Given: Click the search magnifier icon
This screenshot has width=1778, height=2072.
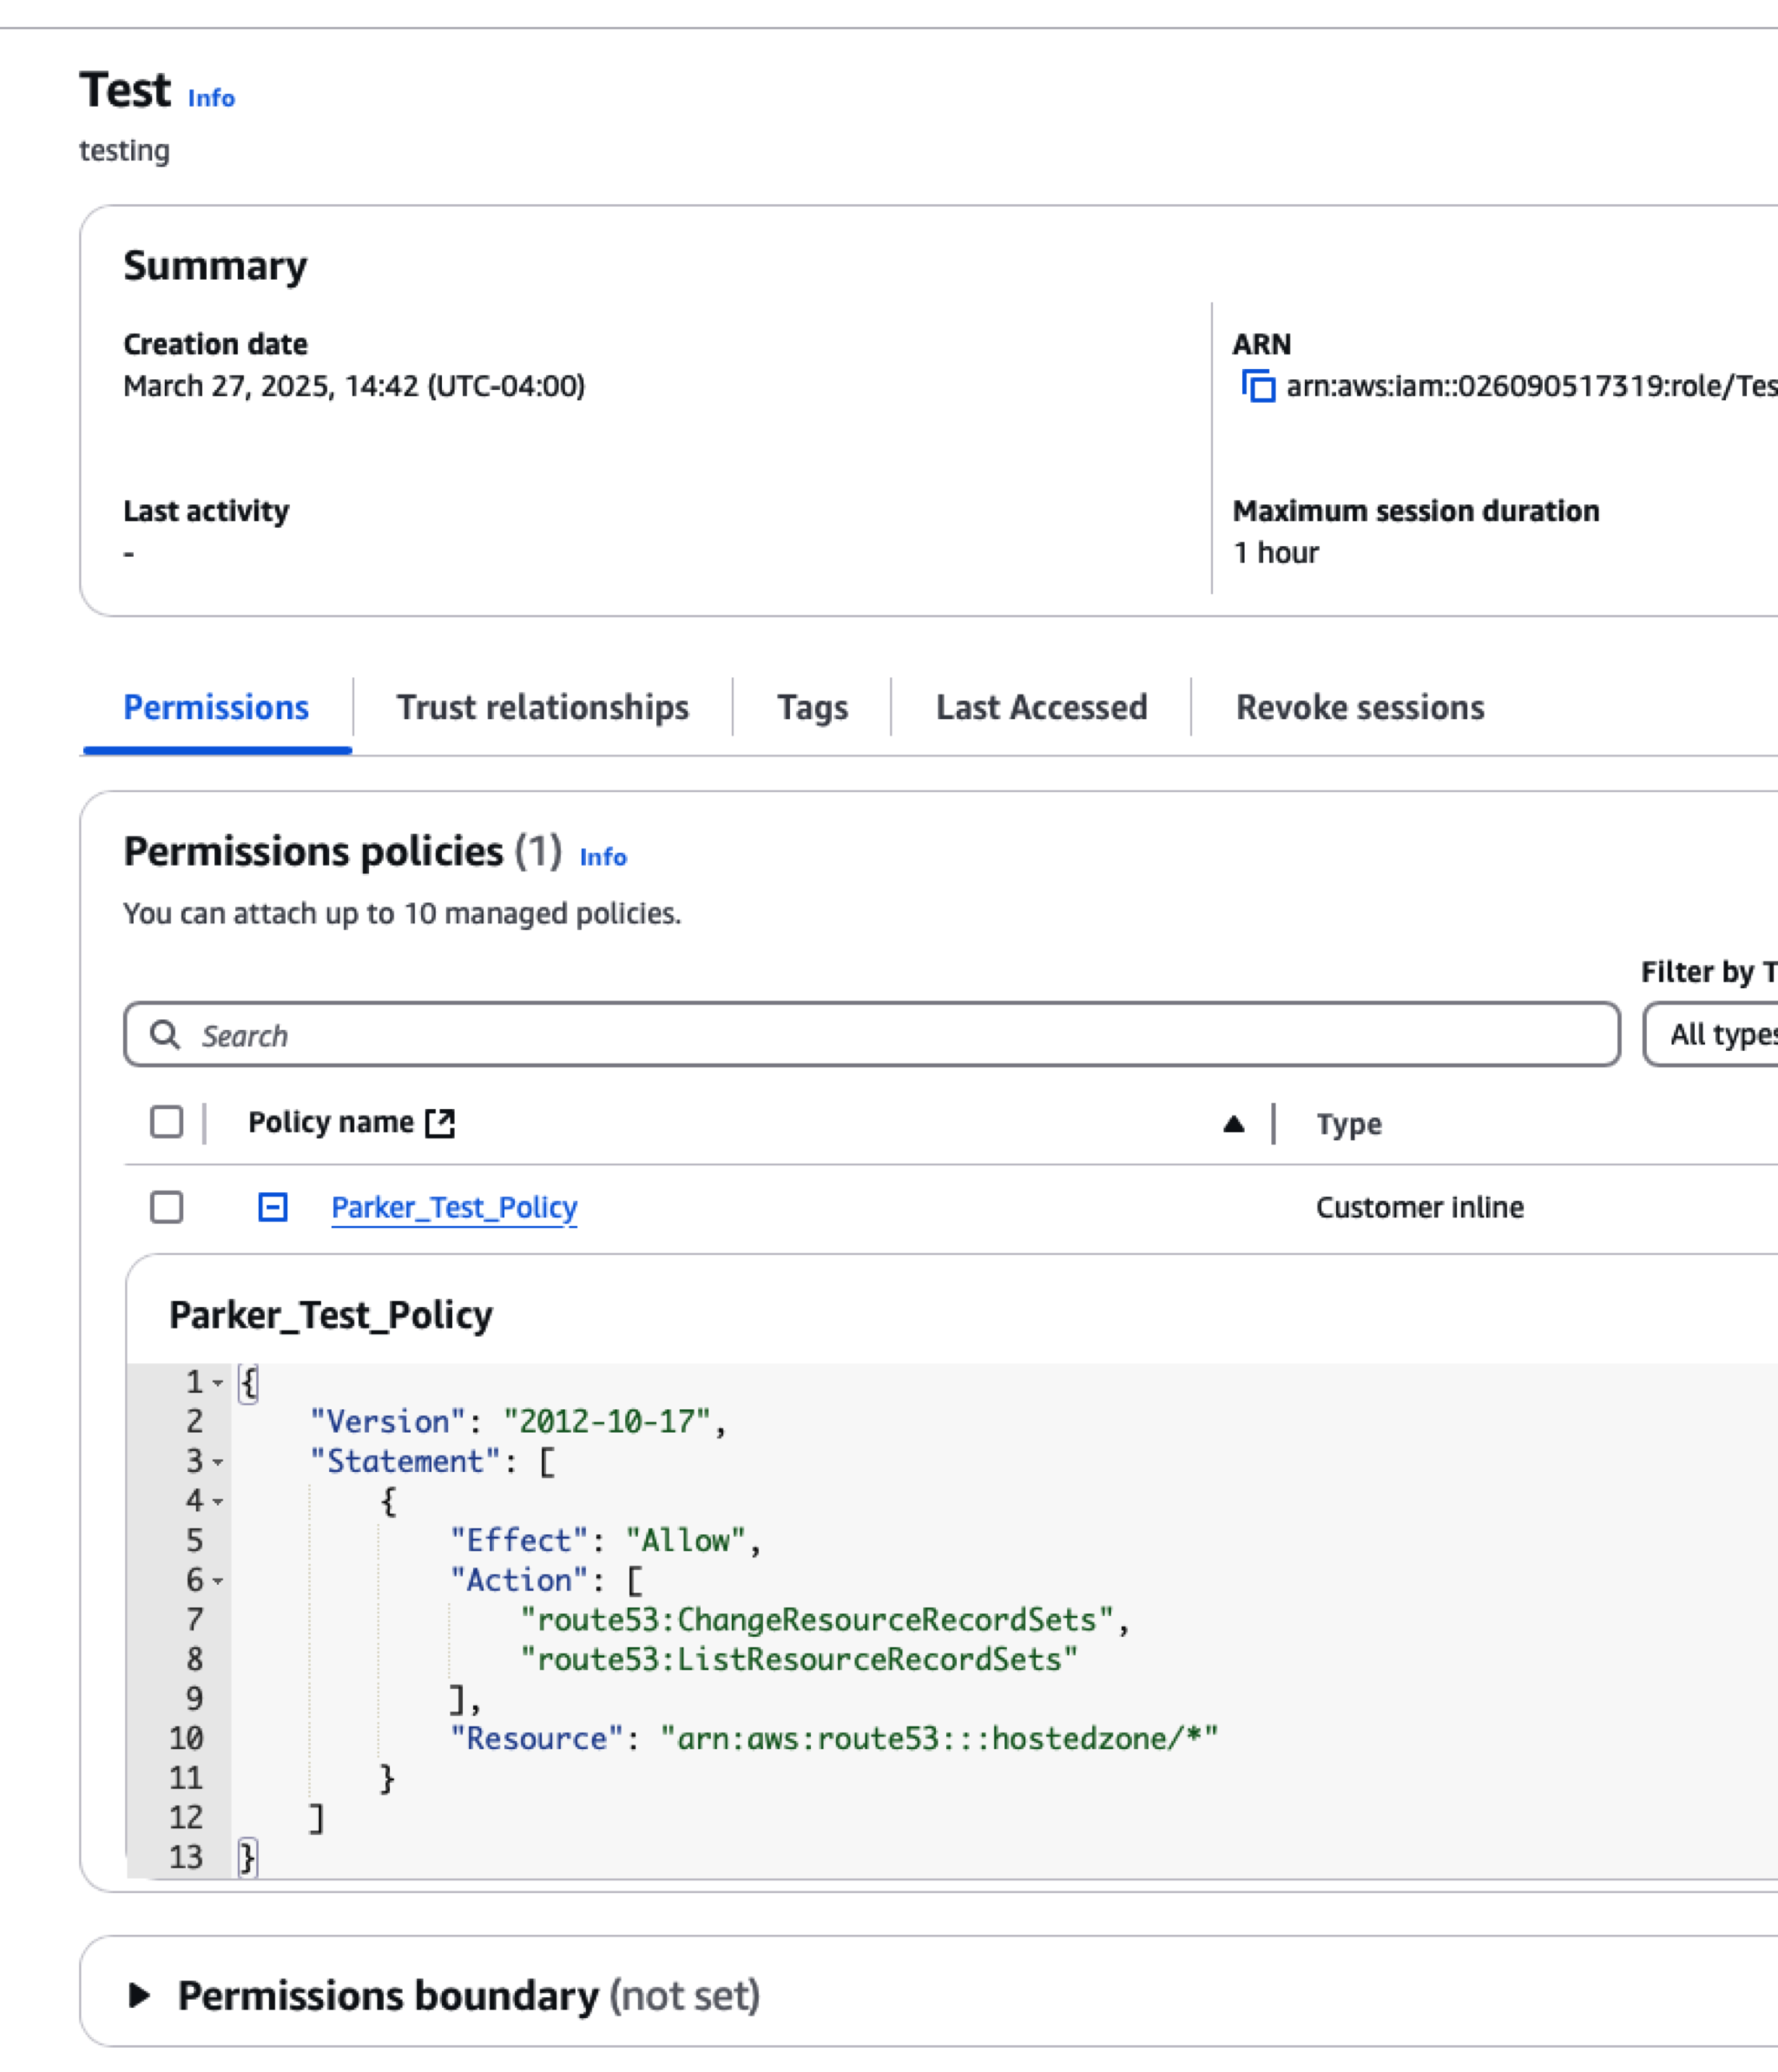Looking at the screenshot, I should coord(165,1034).
